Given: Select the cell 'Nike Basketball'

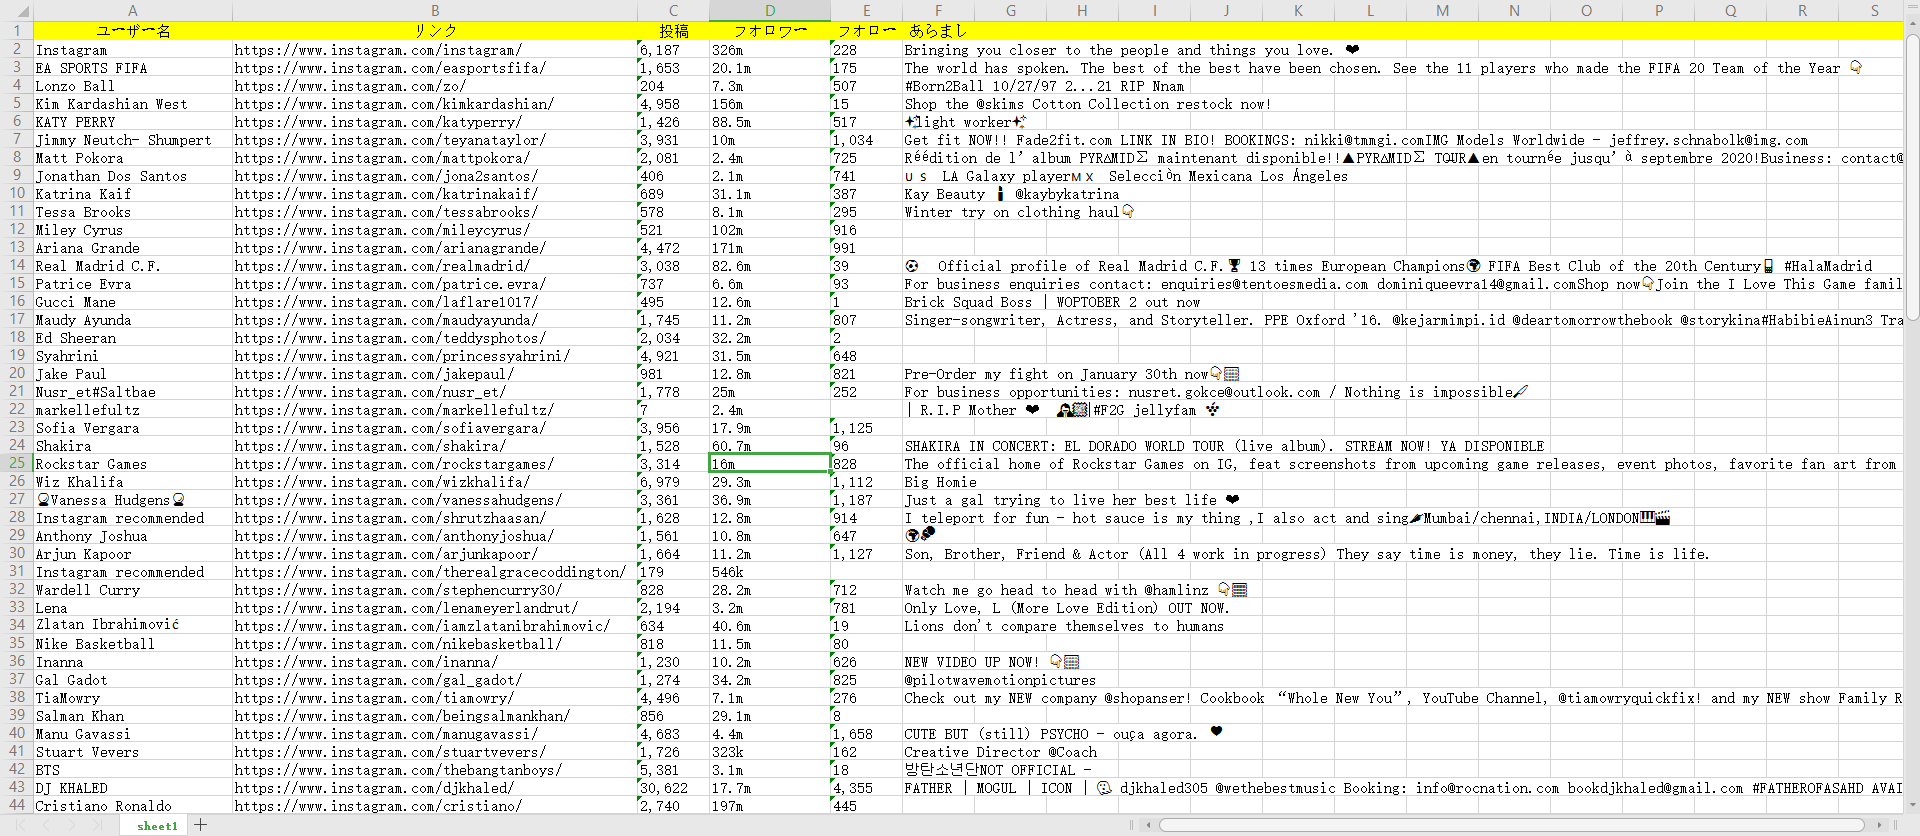Looking at the screenshot, I should click(133, 643).
